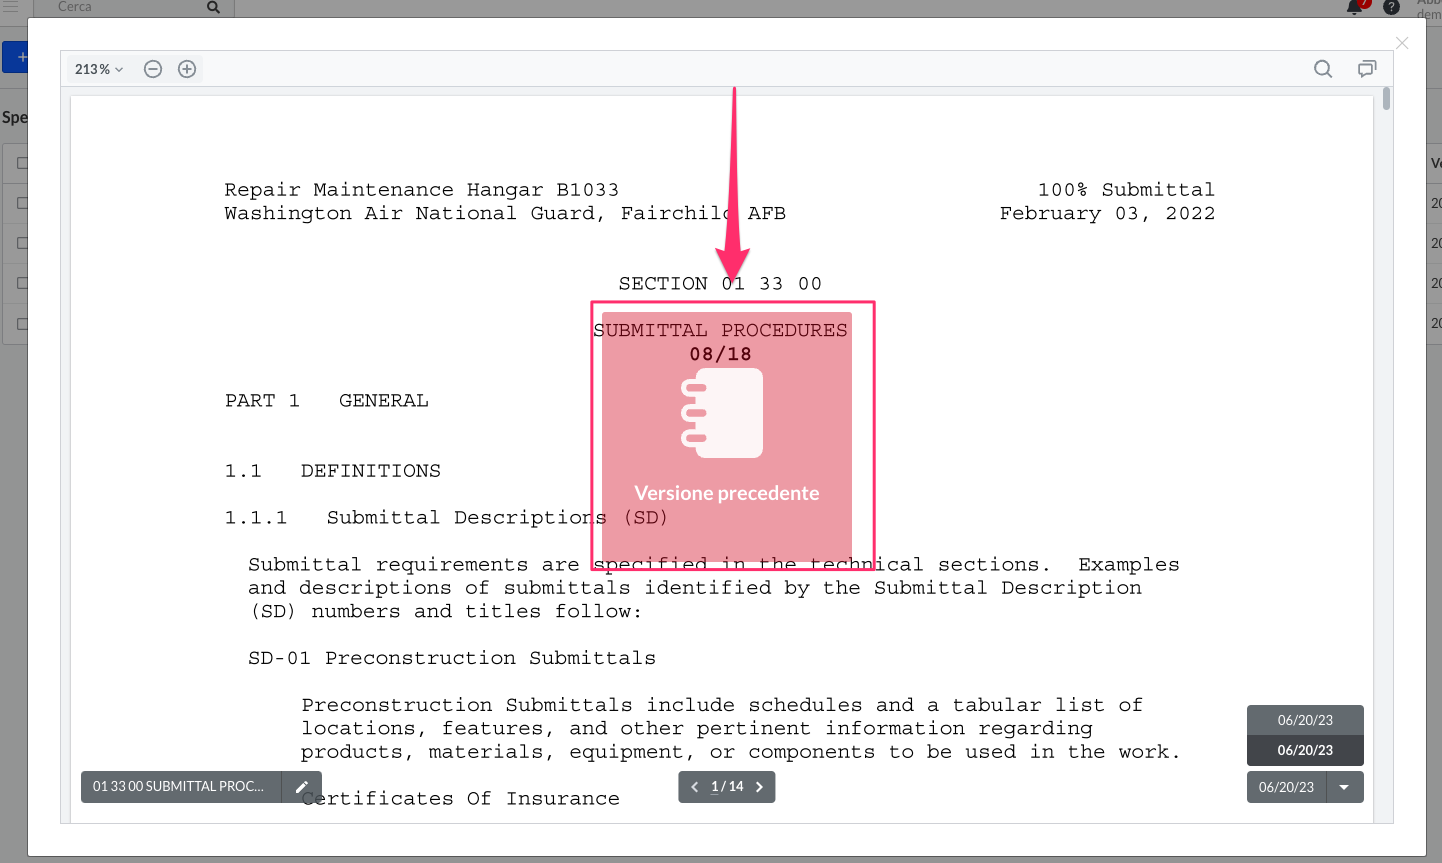Click the blue plus button in the background page
Viewport: 1442px width, 863px height.
pos(15,57)
